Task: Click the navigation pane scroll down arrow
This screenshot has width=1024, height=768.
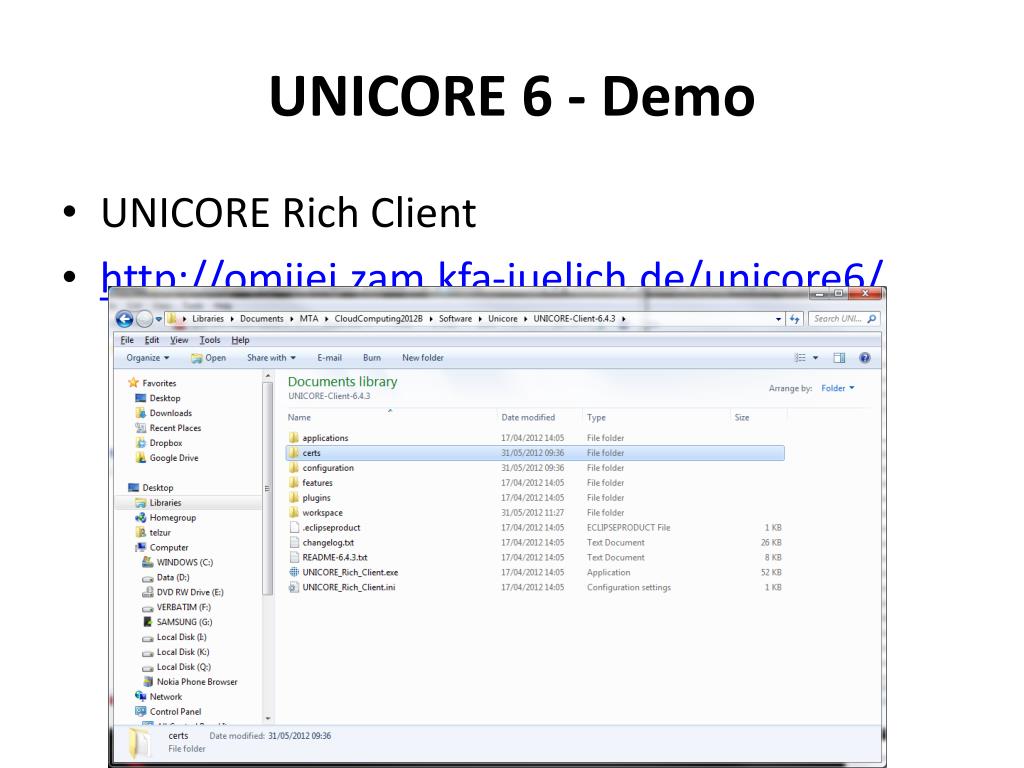Action: tap(267, 718)
